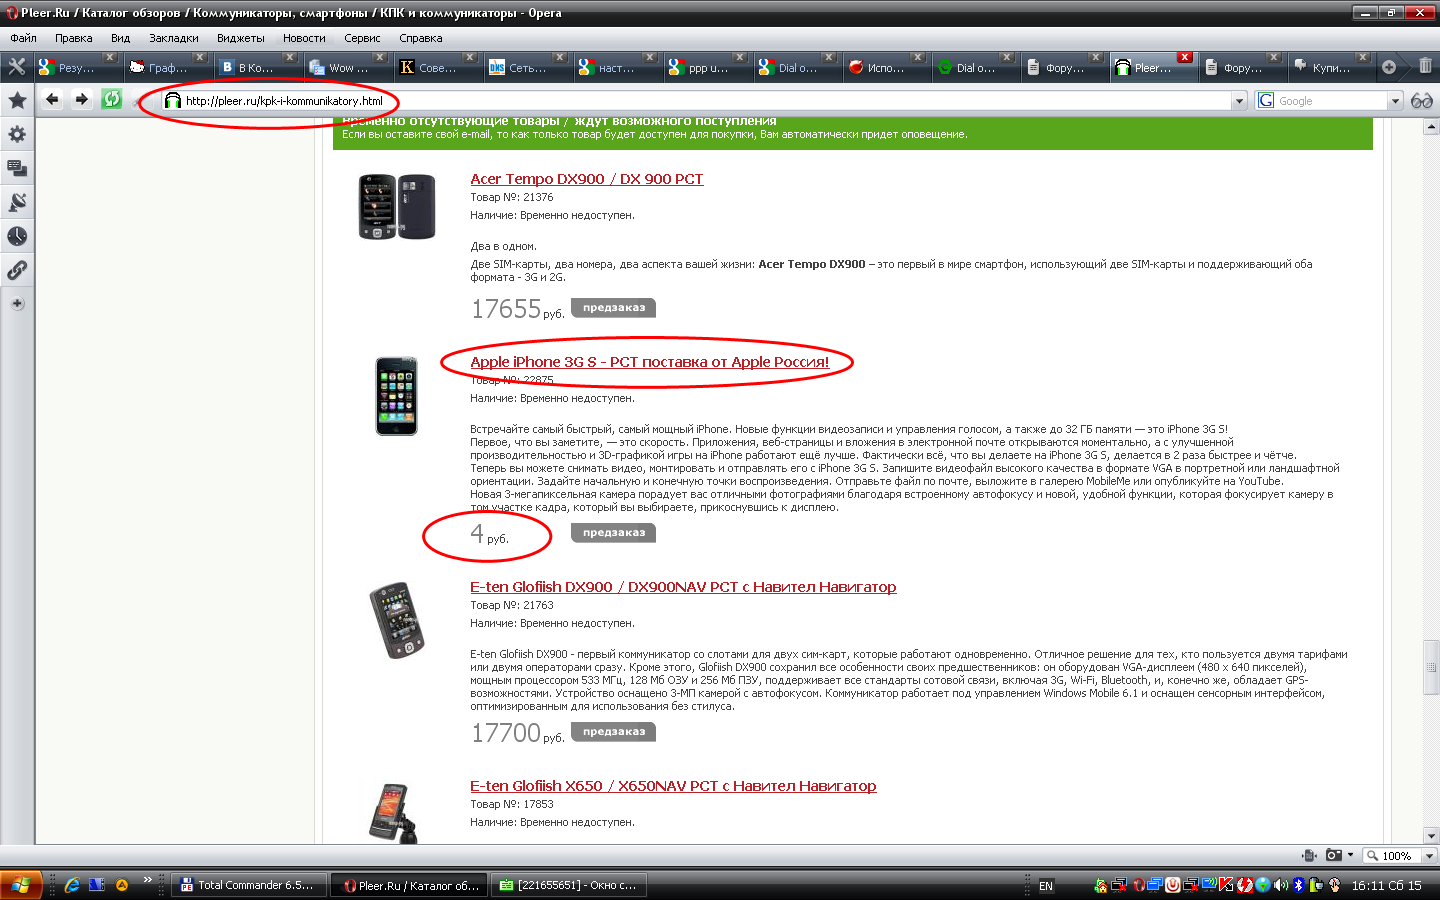
Task: Reload the page with the green button
Action: tap(112, 99)
